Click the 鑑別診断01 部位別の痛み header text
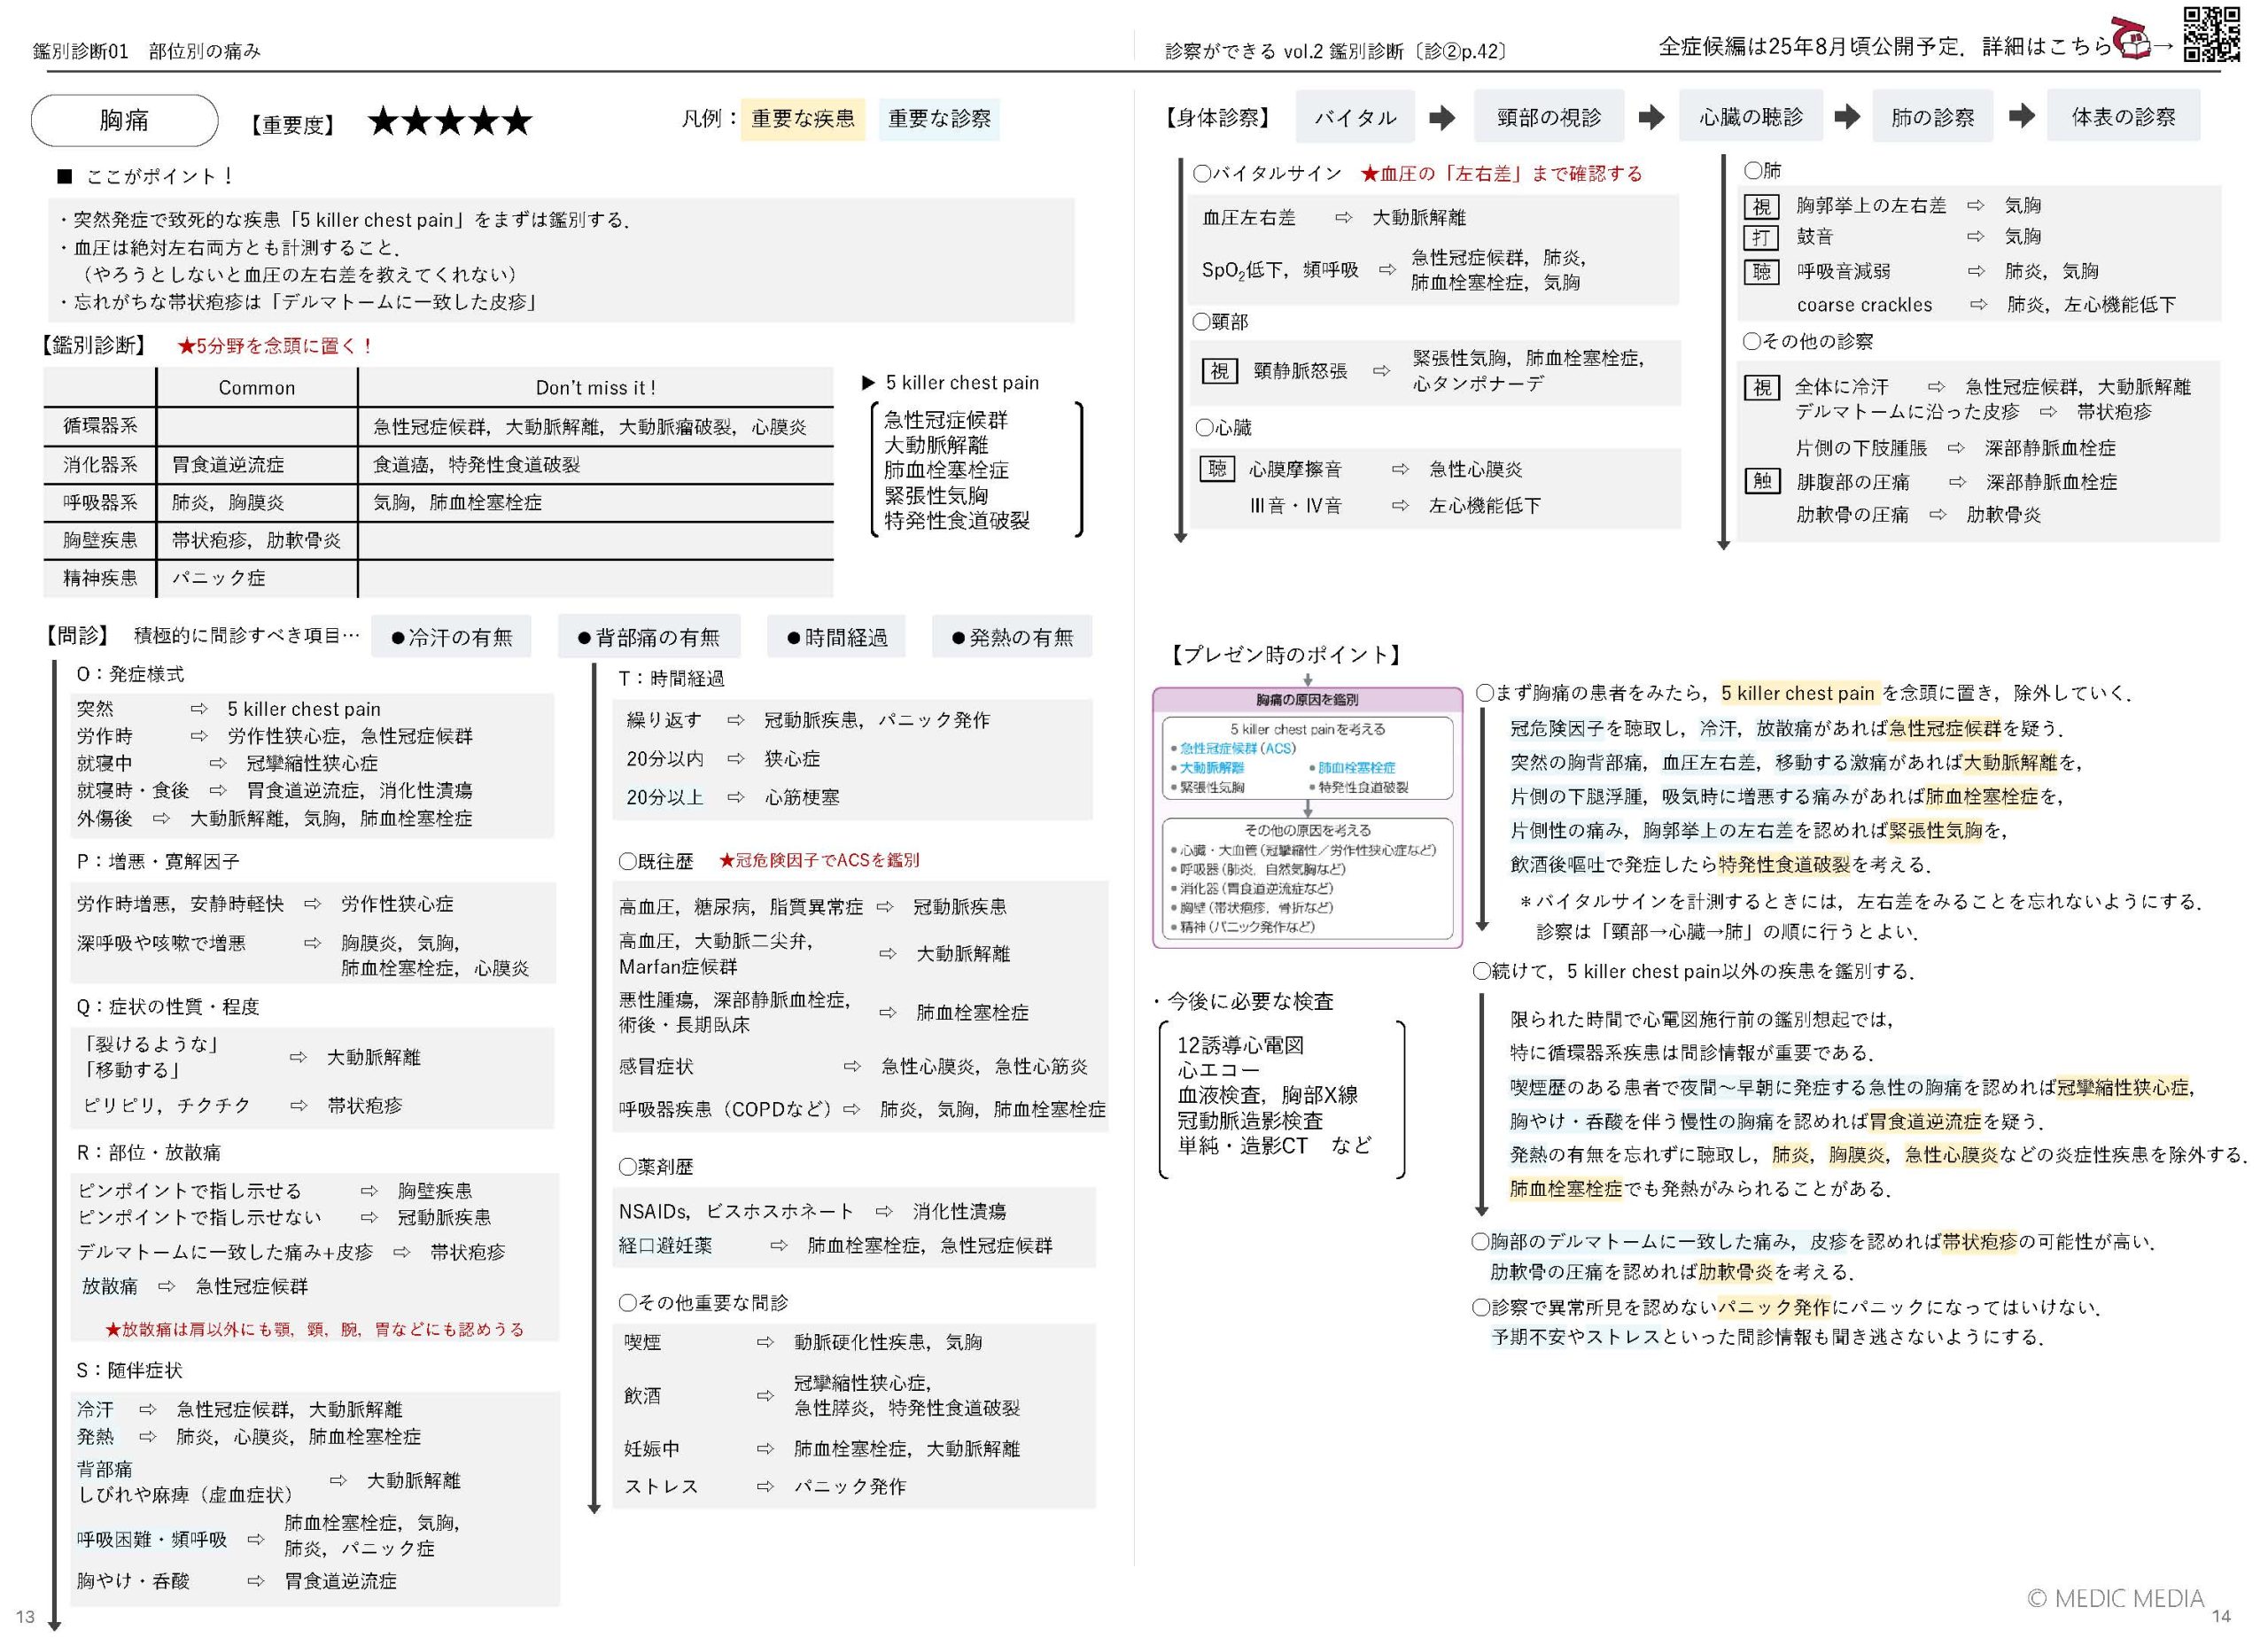The image size is (2268, 1638). (147, 51)
